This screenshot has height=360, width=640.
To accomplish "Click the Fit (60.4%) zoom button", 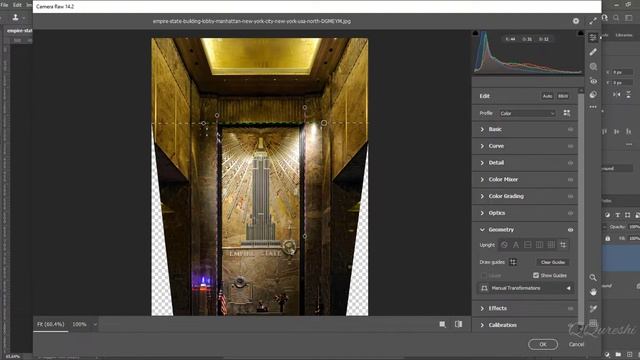I will click(51, 324).
